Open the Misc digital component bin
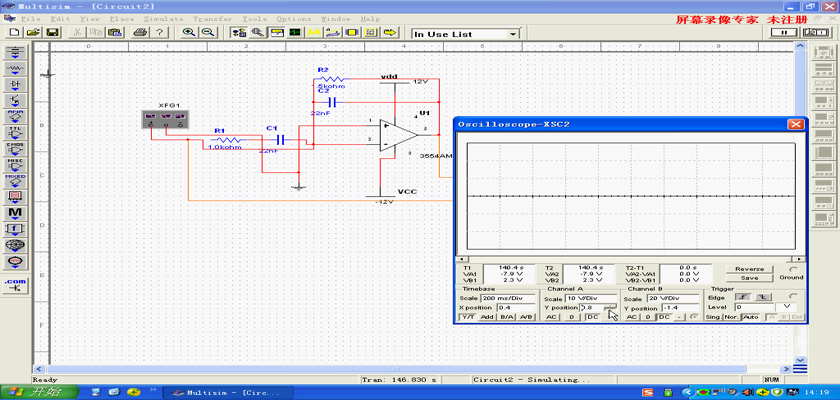 click(x=16, y=165)
